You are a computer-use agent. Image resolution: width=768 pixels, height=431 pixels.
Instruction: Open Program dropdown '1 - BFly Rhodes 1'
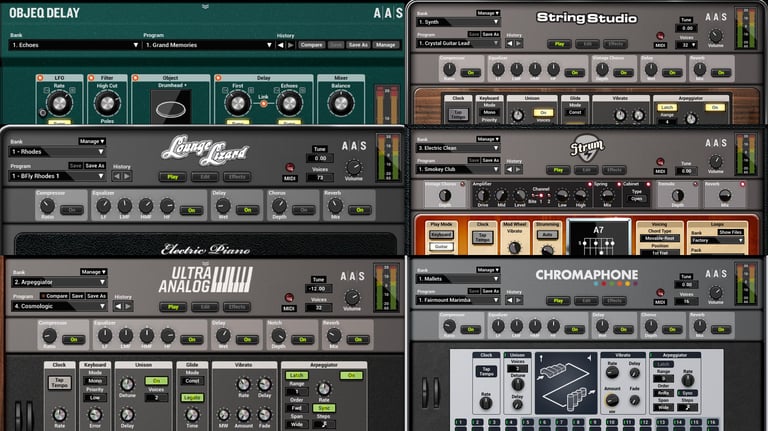[58, 176]
